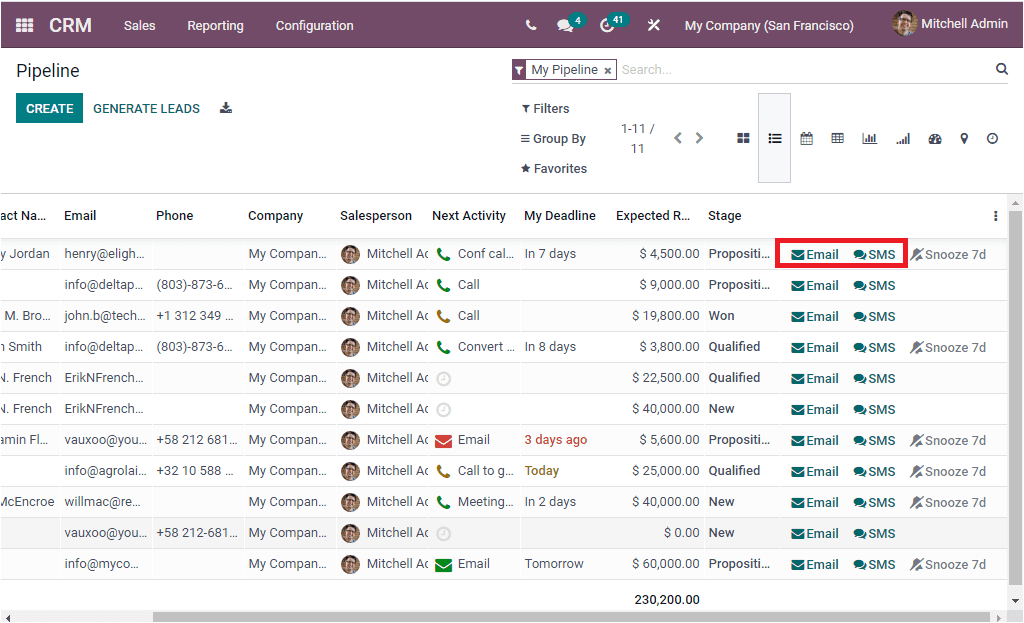
Task: Open the softphone via phone icon
Action: point(531,25)
